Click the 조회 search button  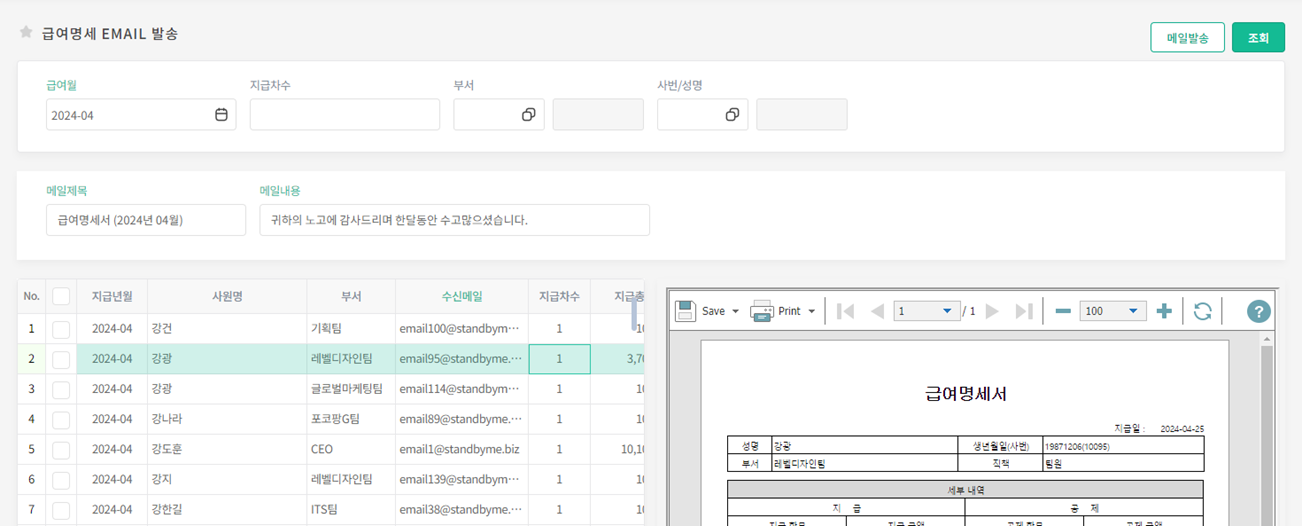(x=1257, y=38)
